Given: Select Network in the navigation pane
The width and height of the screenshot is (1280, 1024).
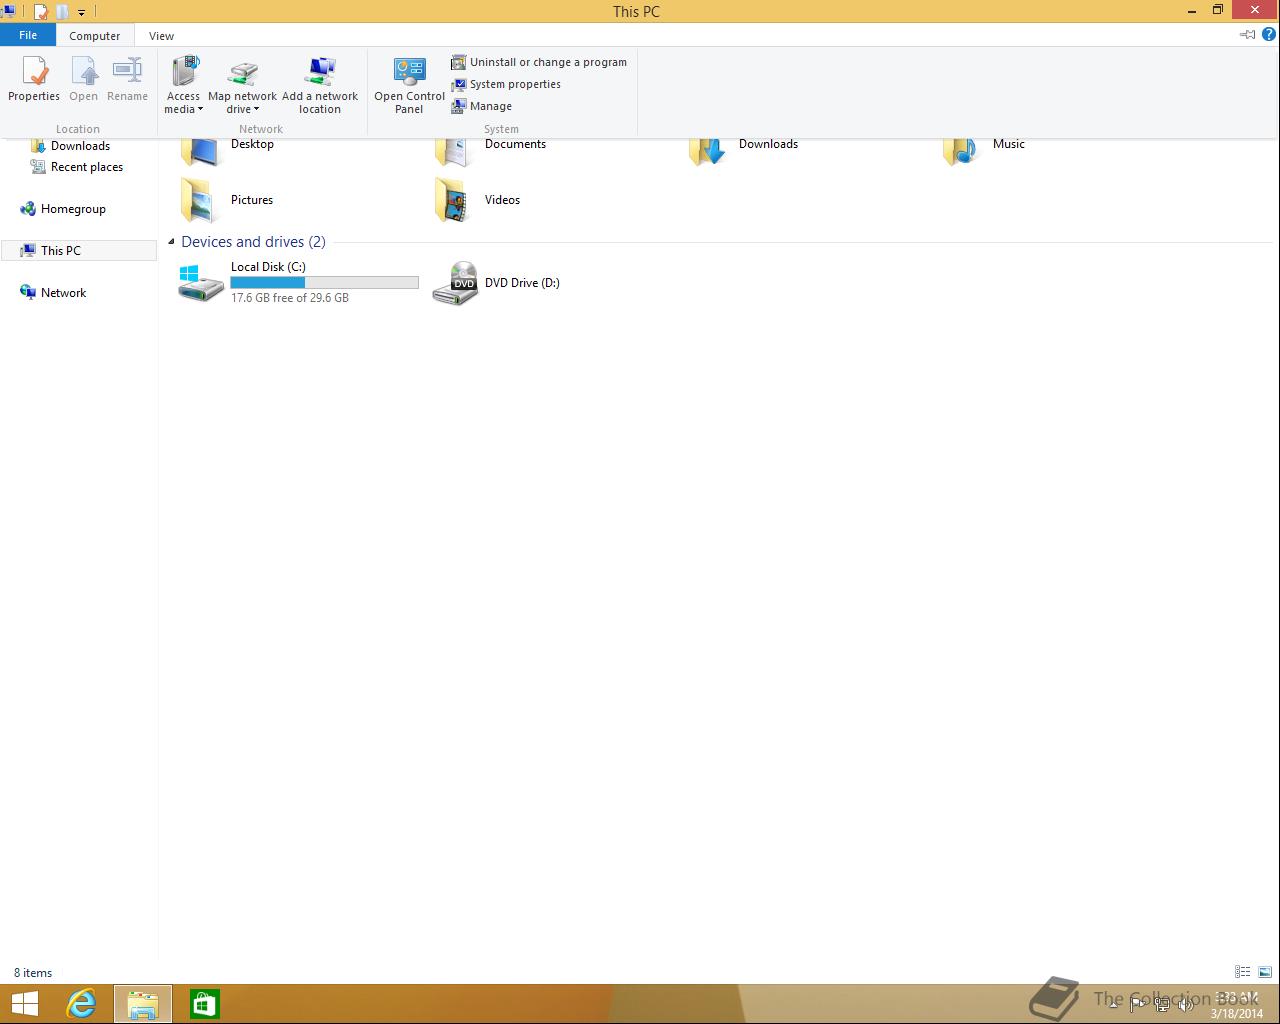Looking at the screenshot, I should (x=53, y=293).
